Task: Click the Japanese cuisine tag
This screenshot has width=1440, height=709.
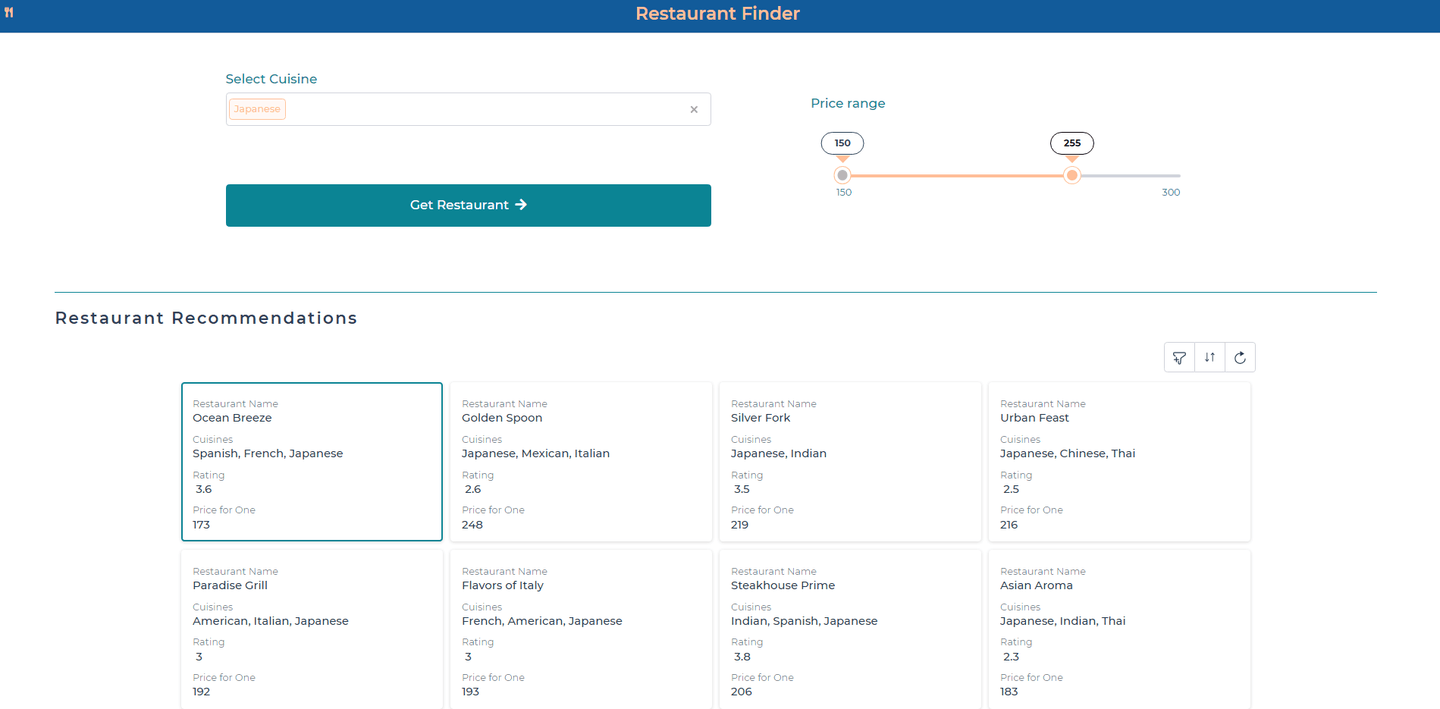Action: 257,109
